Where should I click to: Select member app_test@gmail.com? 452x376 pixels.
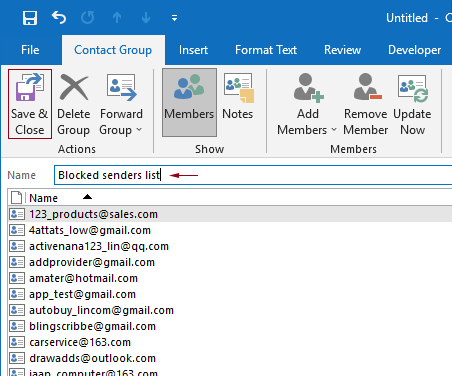[82, 294]
